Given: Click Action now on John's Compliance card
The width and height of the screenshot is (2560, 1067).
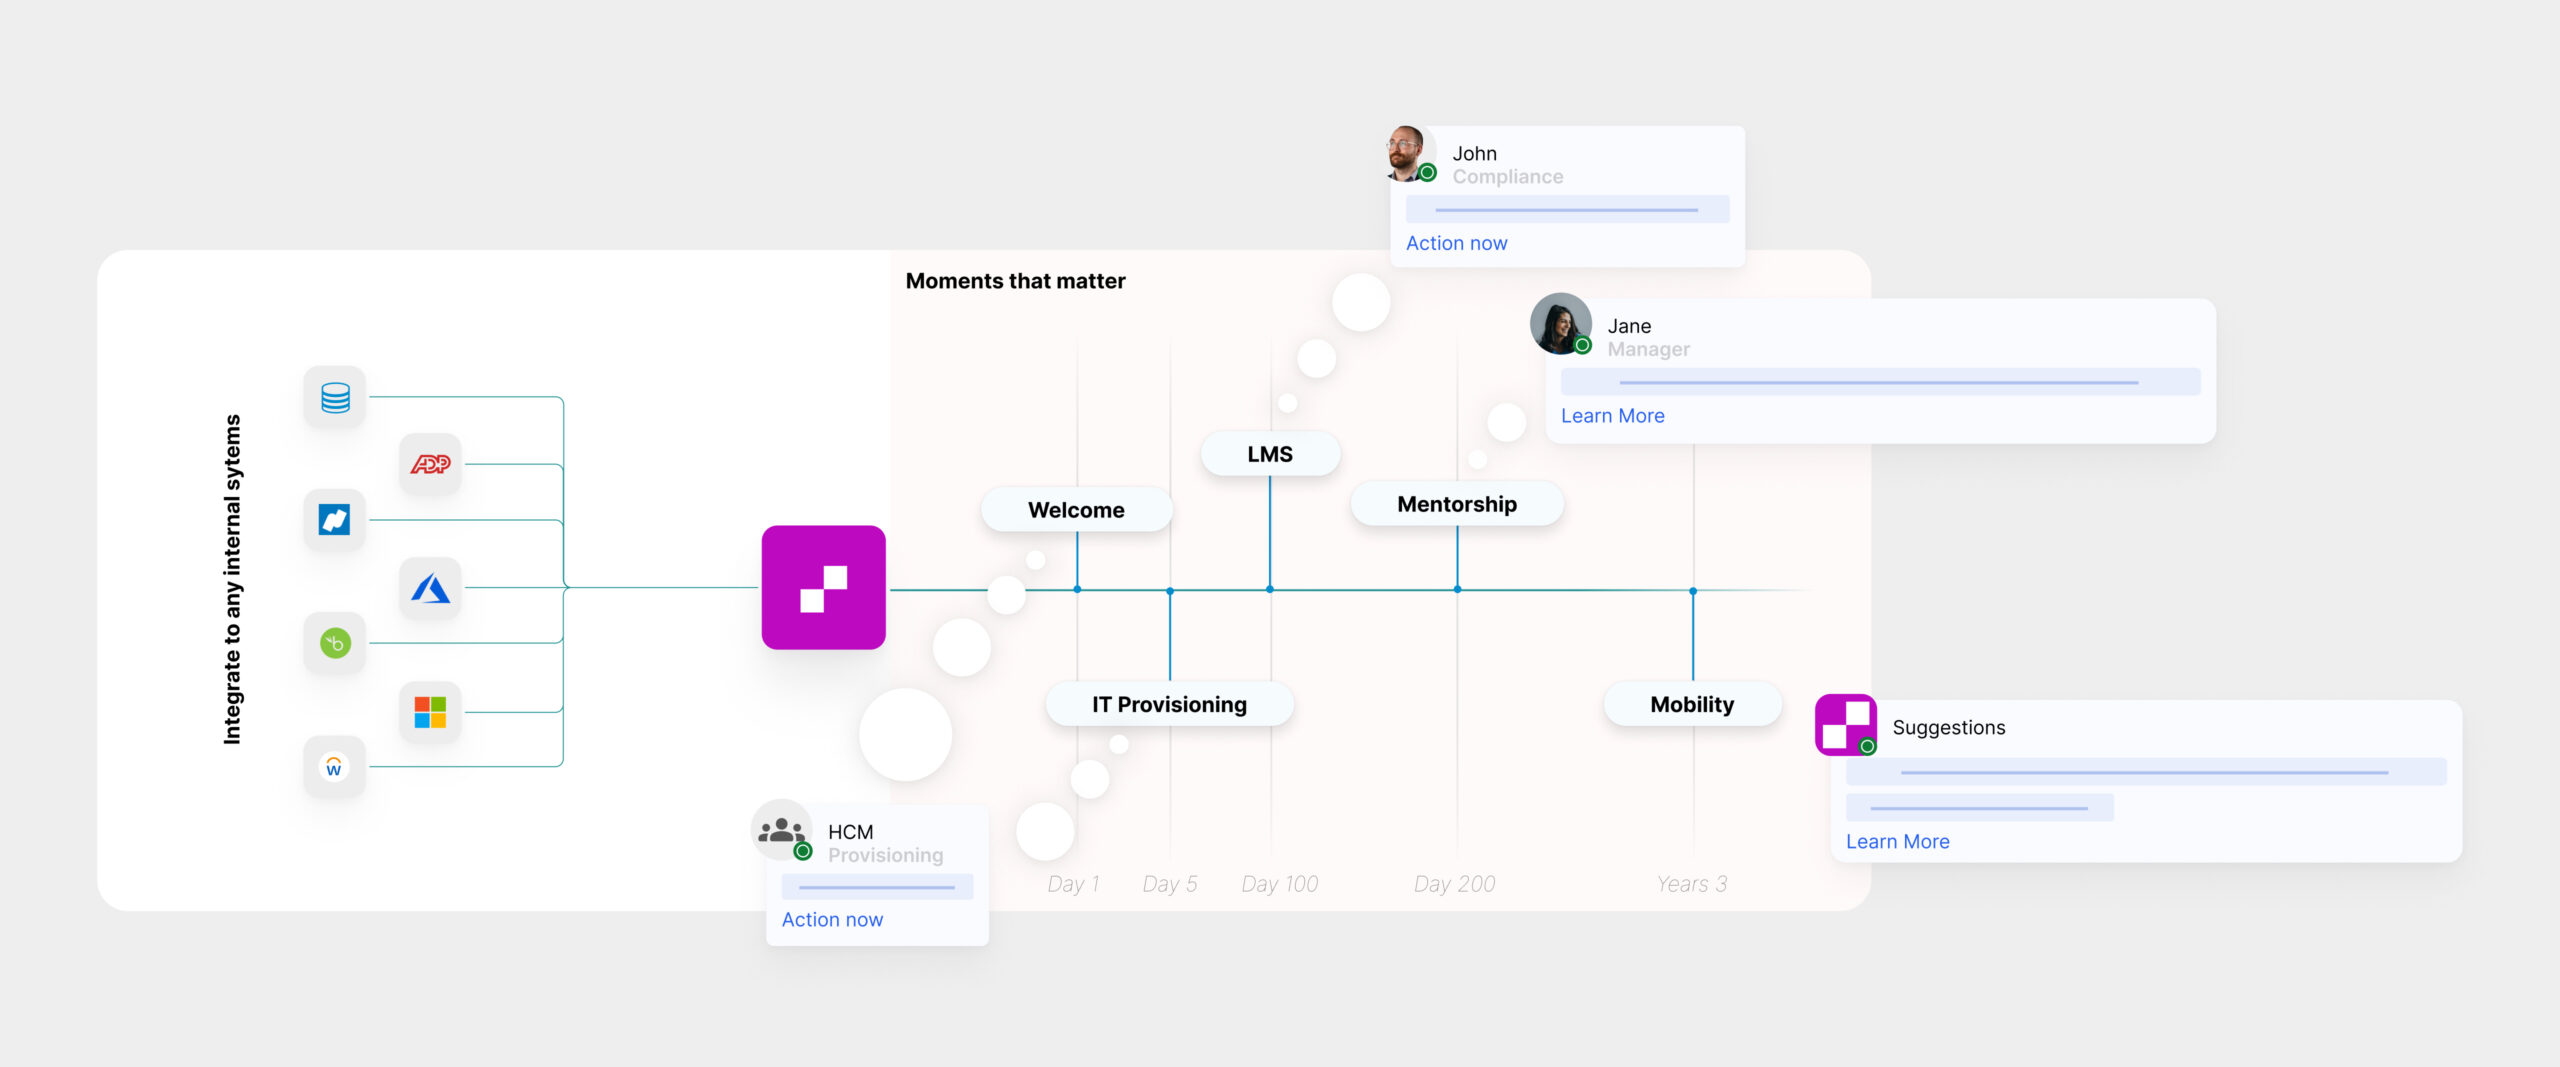Looking at the screenshot, I should pyautogui.click(x=1456, y=243).
